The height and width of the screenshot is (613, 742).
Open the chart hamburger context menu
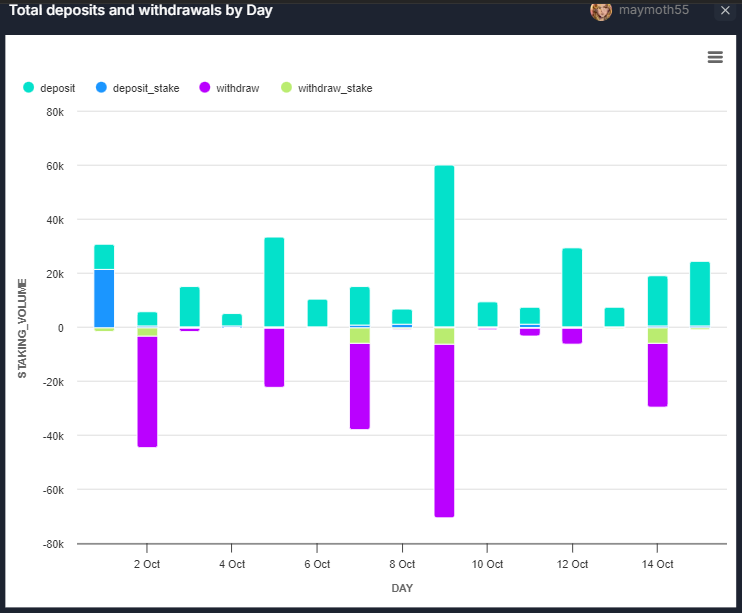pos(715,57)
